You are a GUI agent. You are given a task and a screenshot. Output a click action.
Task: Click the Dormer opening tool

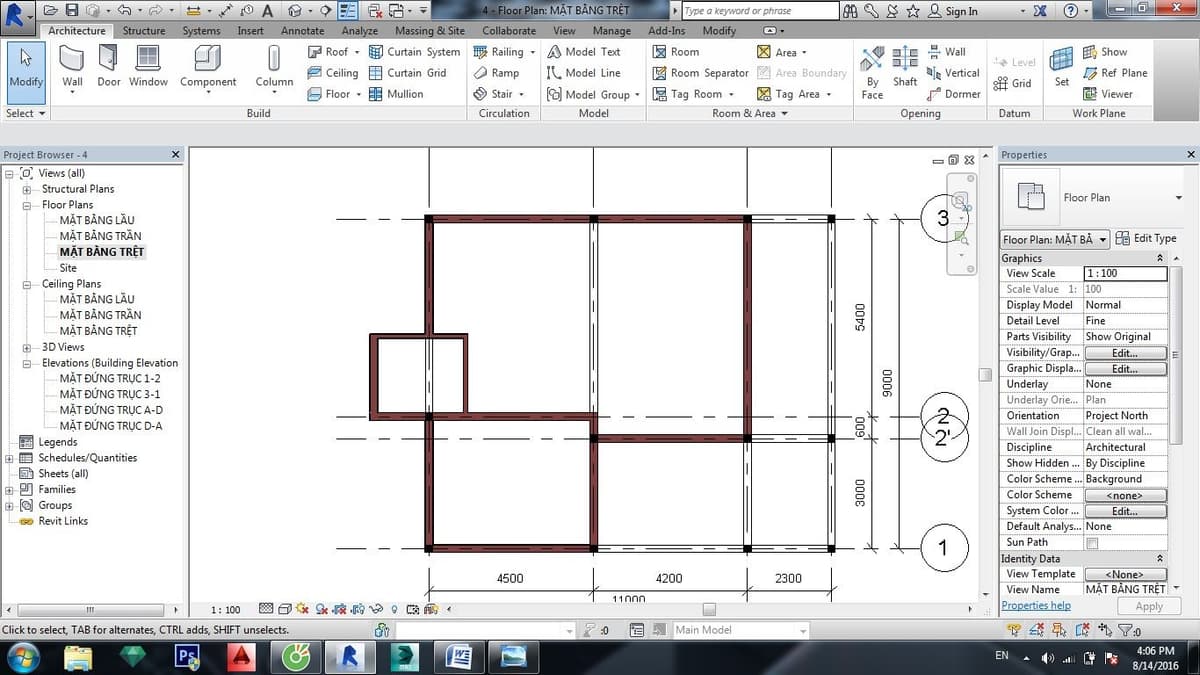954,94
